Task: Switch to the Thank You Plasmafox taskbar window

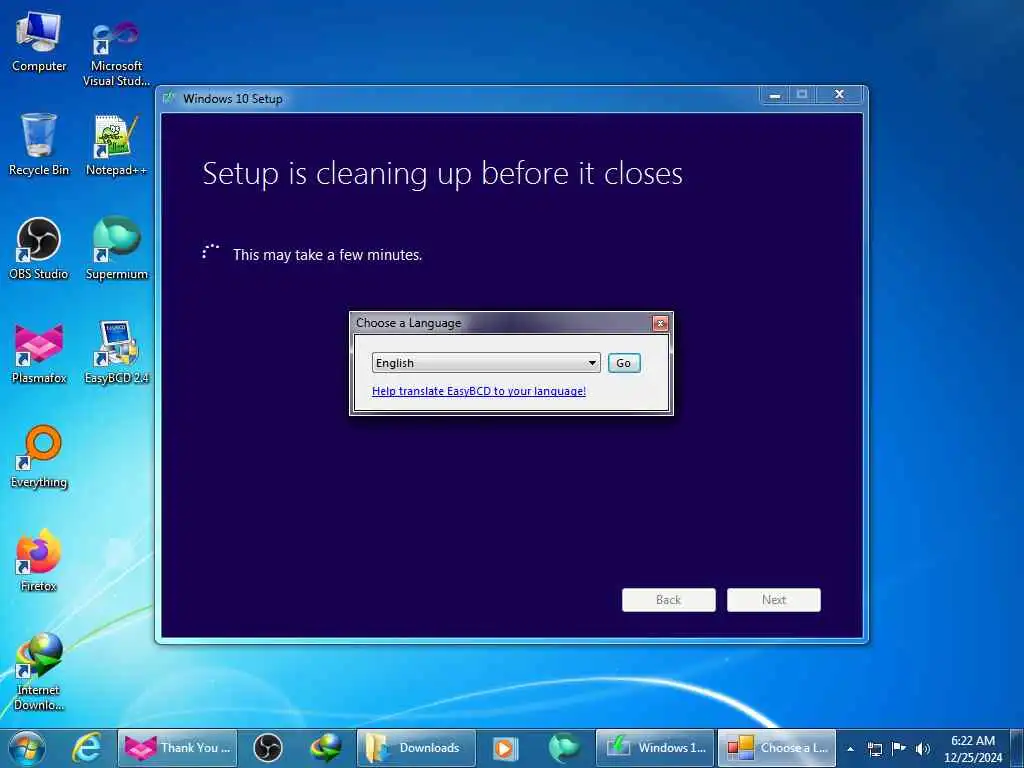Action: click(178, 748)
